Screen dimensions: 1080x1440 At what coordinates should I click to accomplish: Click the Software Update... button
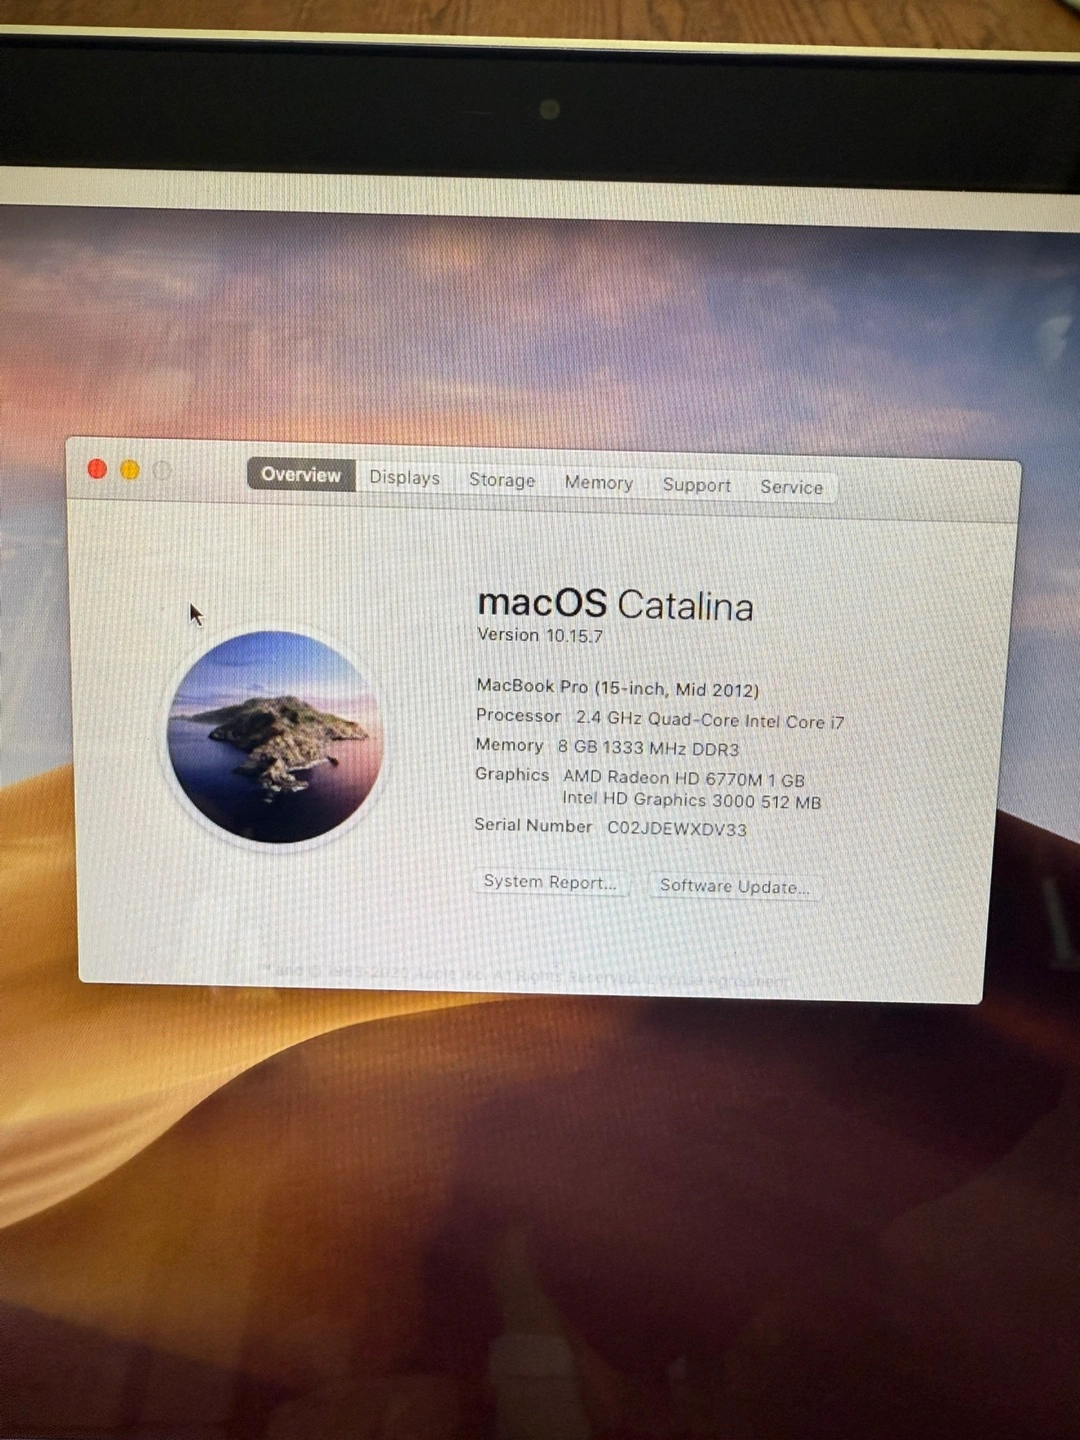[x=735, y=886]
